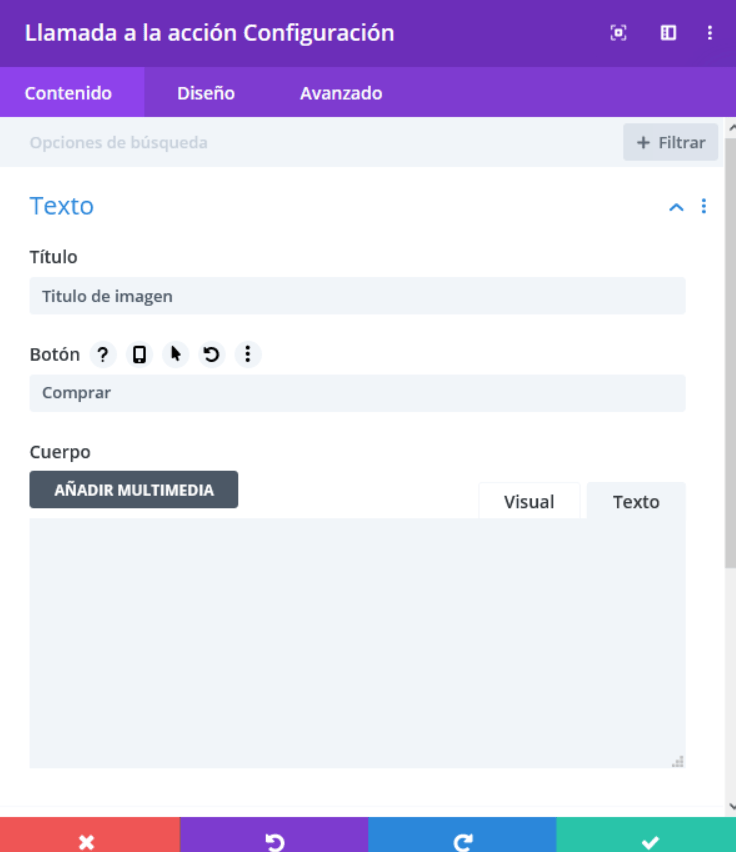
Task: Click the Filtrar button
Action: pyautogui.click(x=671, y=142)
